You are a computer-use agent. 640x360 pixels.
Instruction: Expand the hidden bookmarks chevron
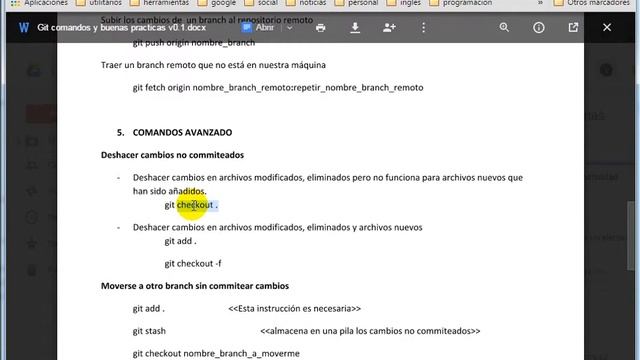point(540,3)
